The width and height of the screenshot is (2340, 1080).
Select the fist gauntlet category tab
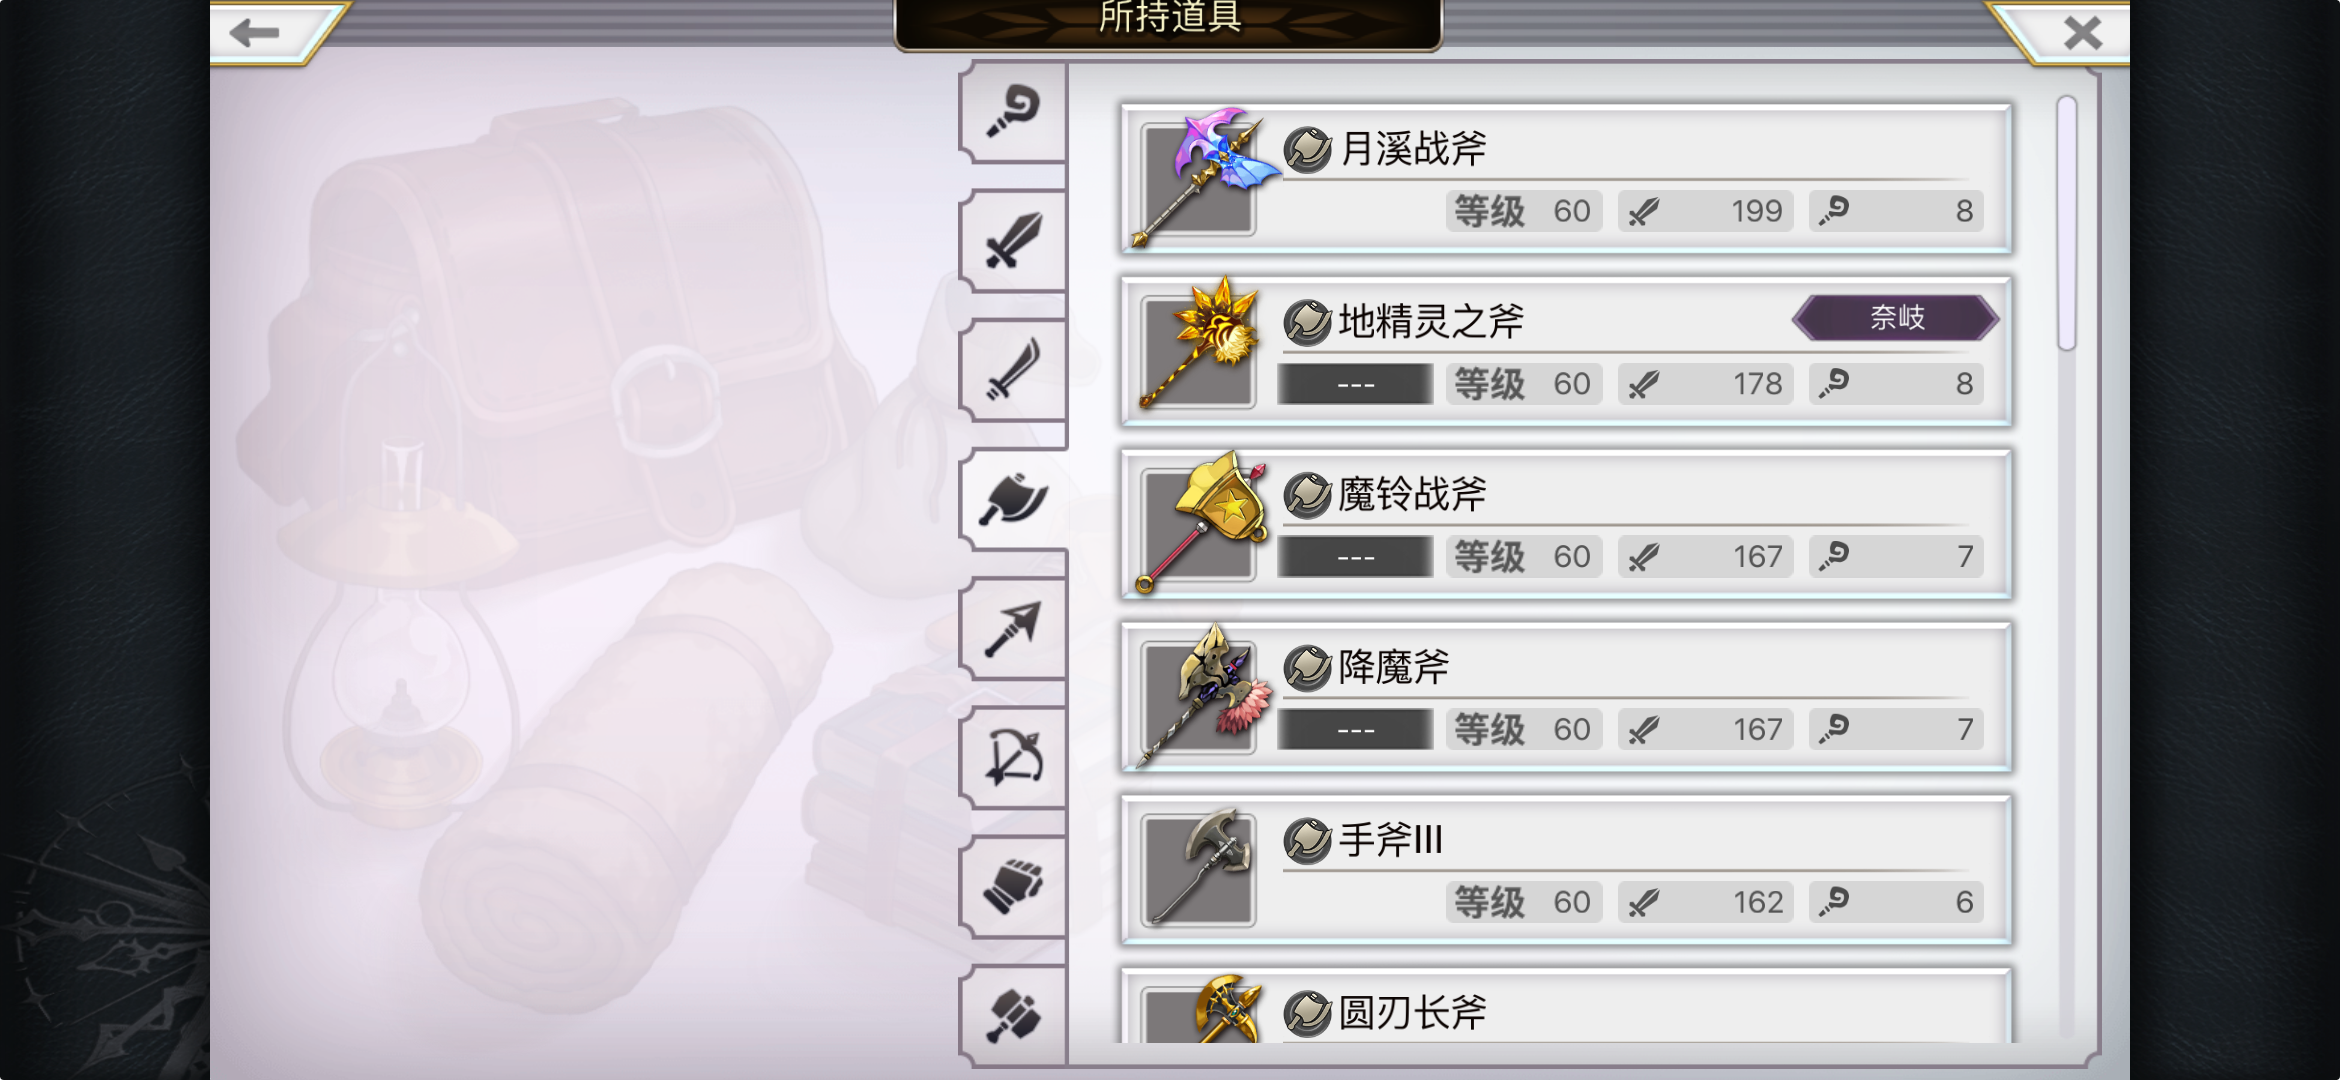pos(1012,887)
